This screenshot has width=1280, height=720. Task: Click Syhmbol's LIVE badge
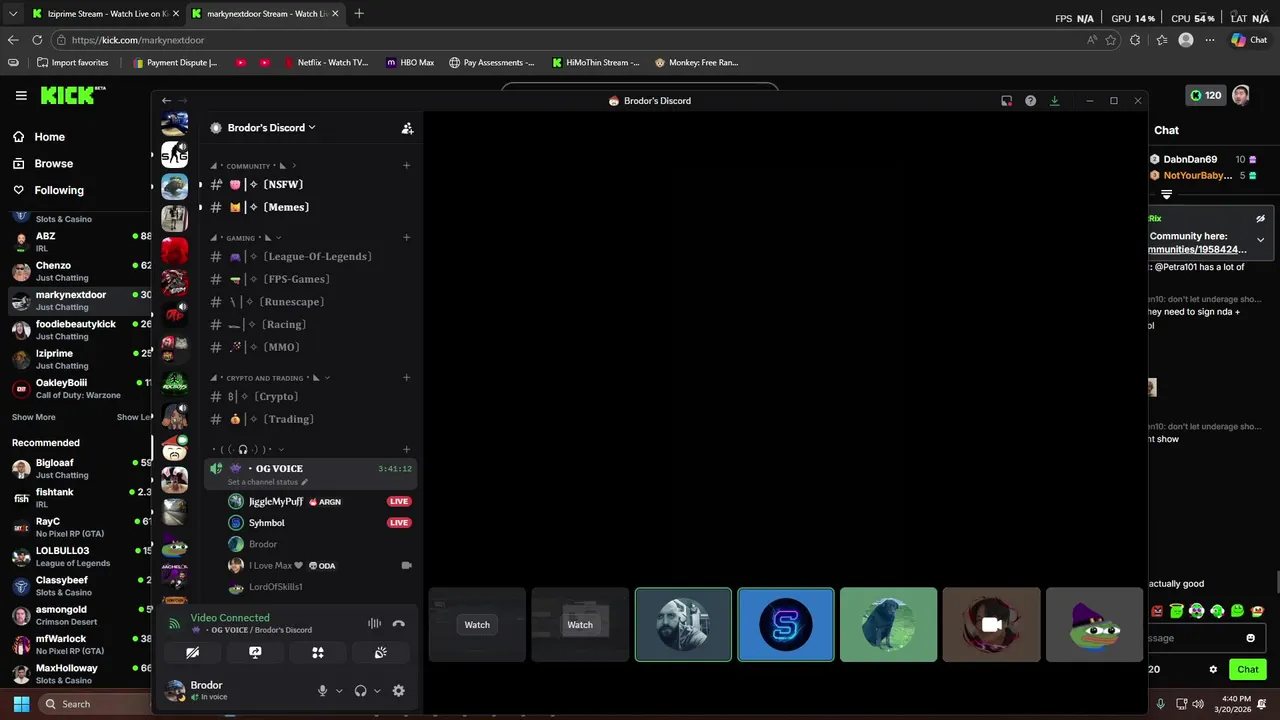click(x=399, y=523)
